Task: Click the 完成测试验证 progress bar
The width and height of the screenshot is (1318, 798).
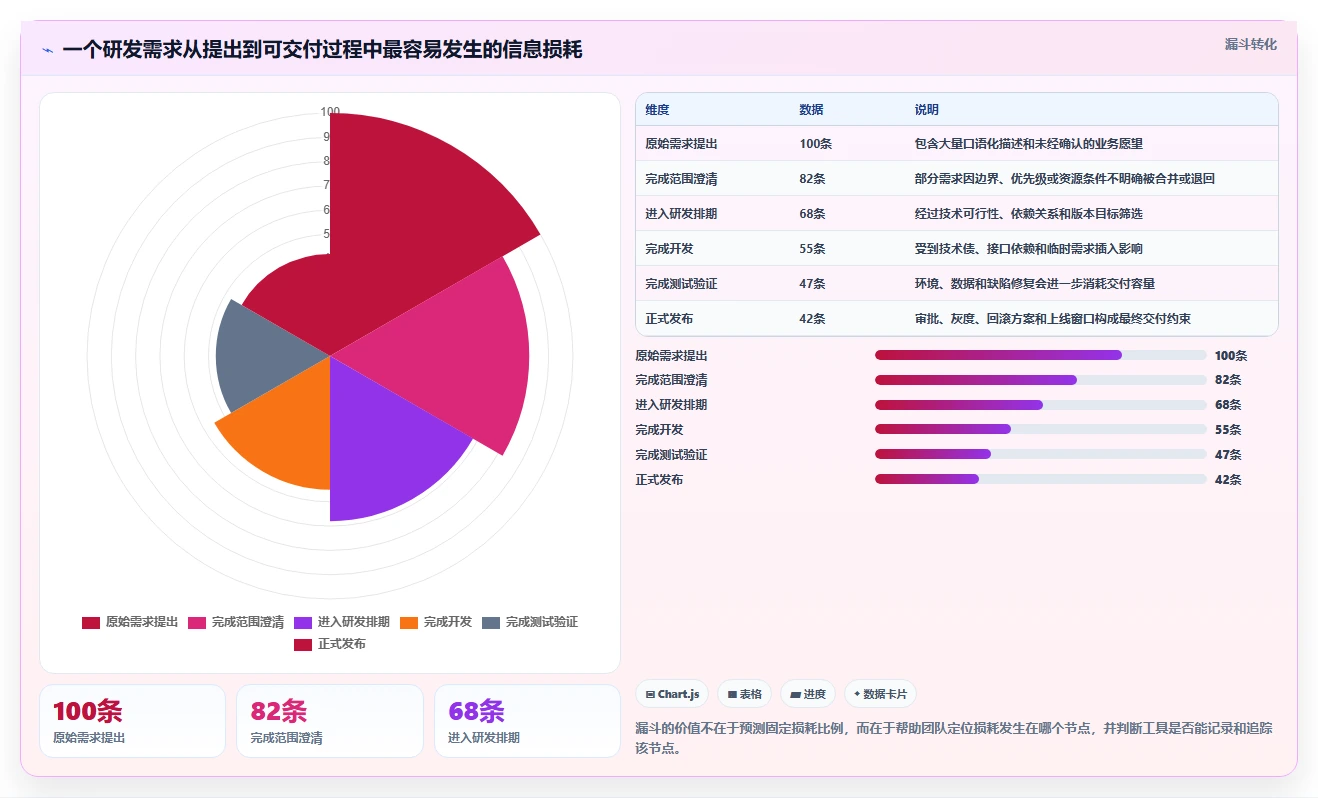Action: 1041,454
